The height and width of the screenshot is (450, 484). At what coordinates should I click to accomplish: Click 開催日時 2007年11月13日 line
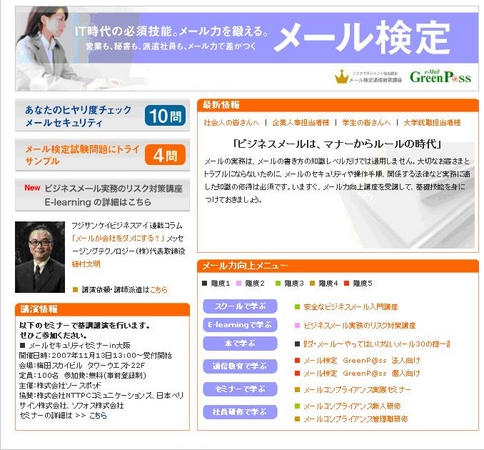[x=95, y=355]
